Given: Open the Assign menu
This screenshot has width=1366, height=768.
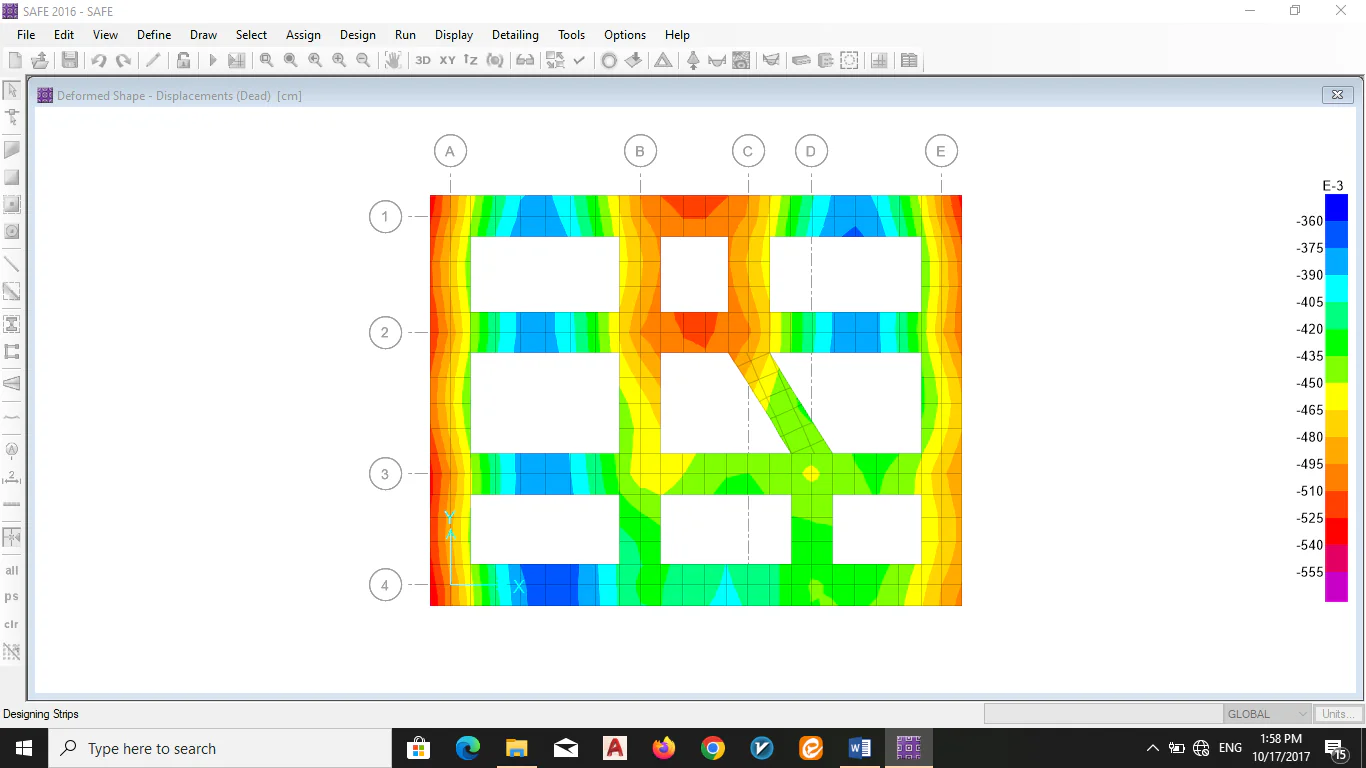Looking at the screenshot, I should point(303,35).
